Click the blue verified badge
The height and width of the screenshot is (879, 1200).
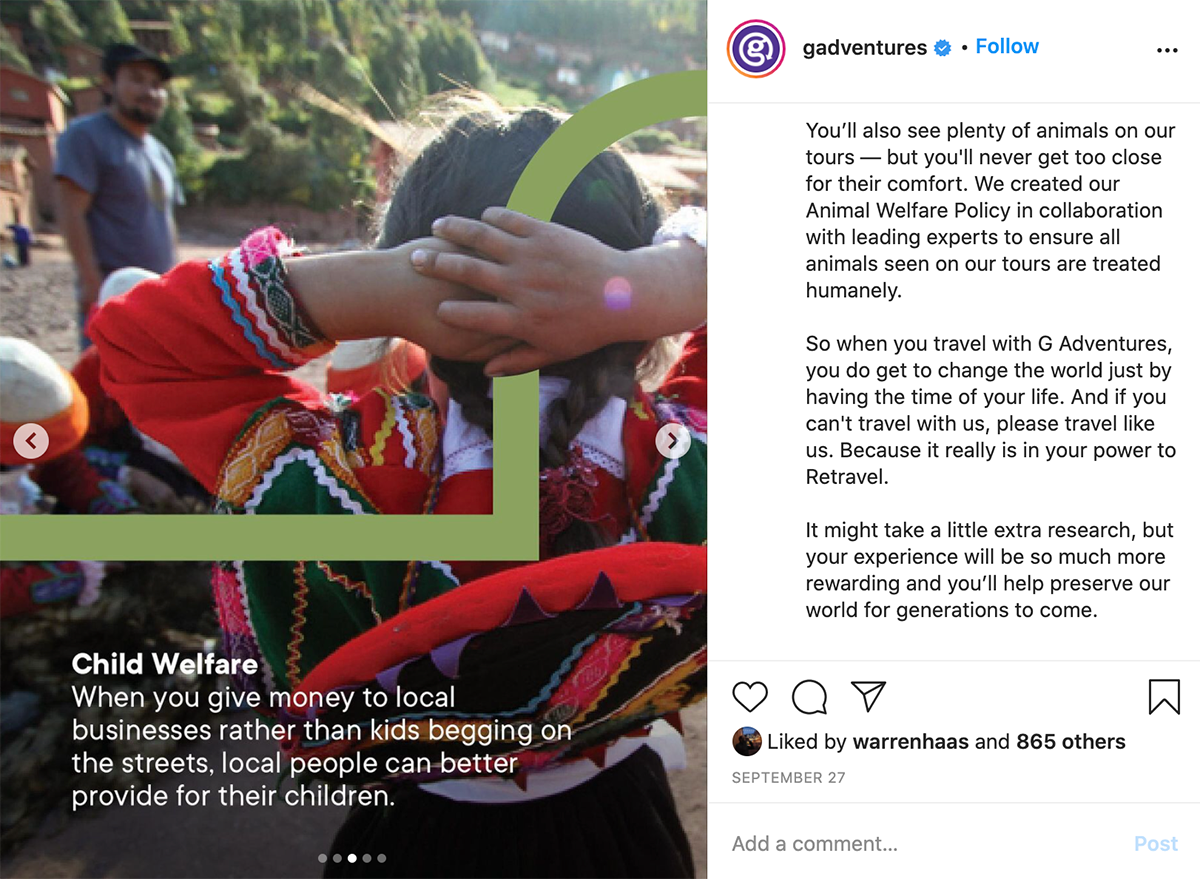[x=942, y=48]
